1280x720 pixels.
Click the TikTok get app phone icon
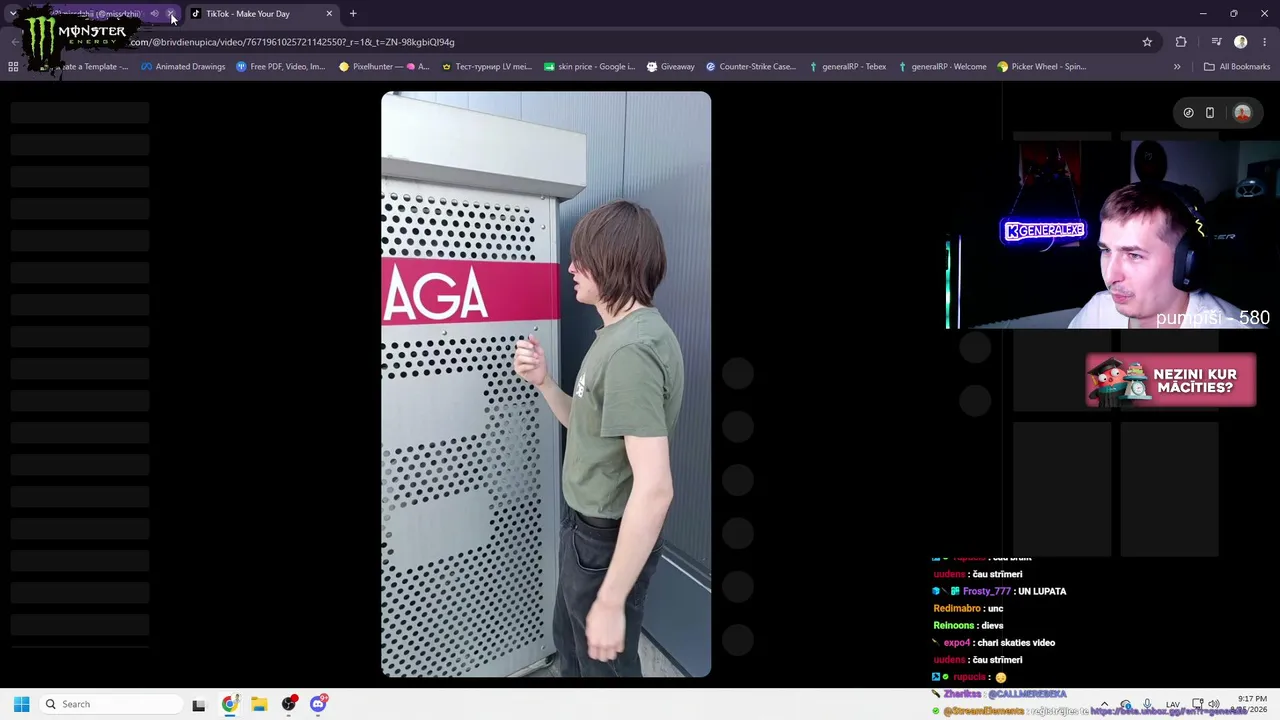(x=1210, y=113)
